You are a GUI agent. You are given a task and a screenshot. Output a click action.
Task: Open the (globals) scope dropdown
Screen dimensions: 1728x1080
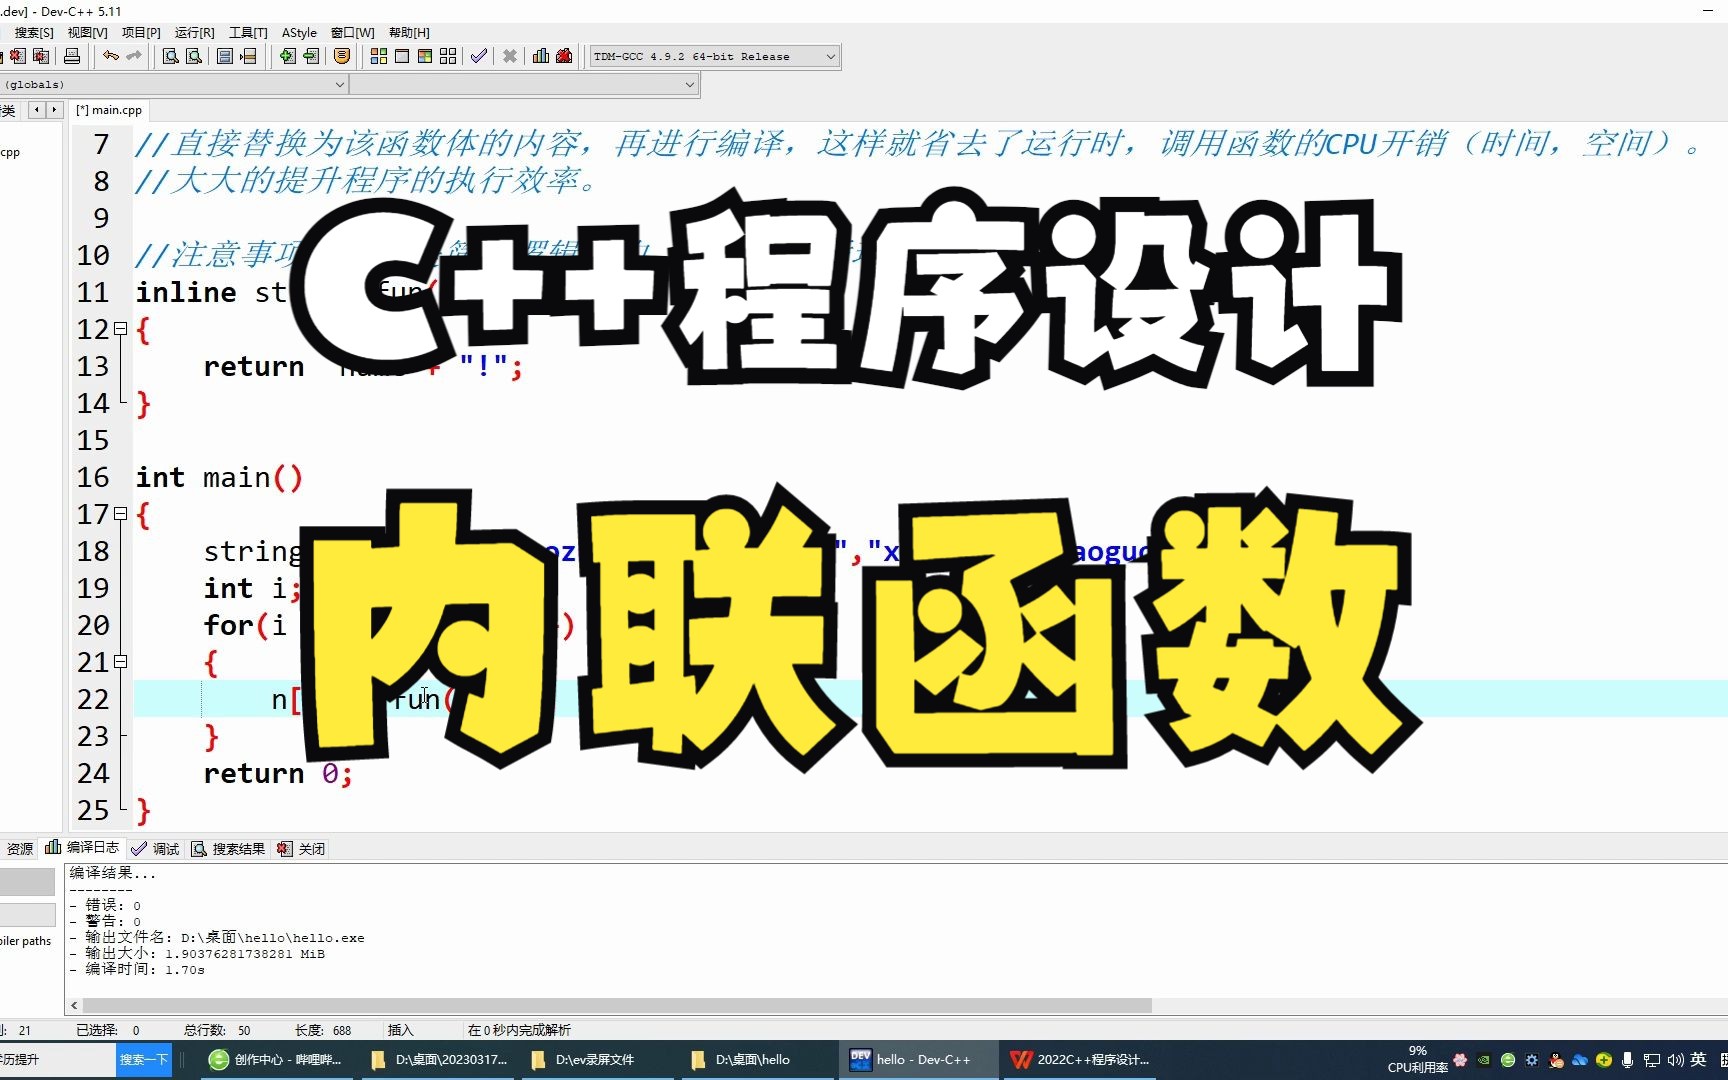tap(174, 85)
